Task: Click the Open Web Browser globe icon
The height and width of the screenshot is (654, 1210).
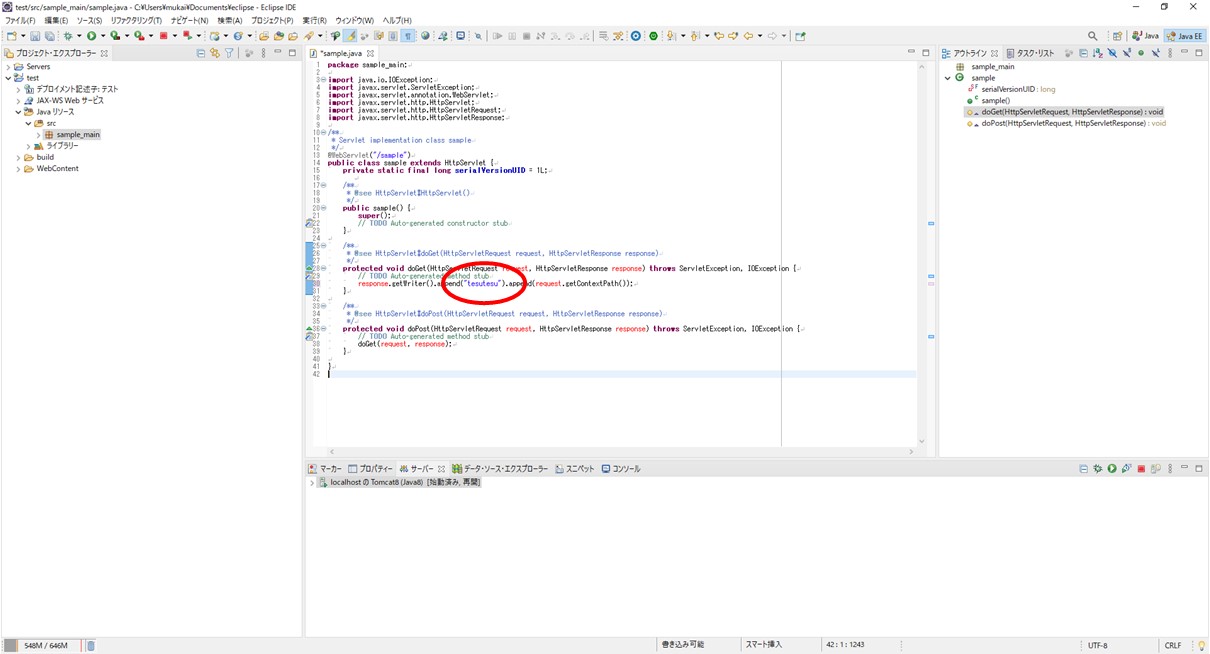Action: 426,36
